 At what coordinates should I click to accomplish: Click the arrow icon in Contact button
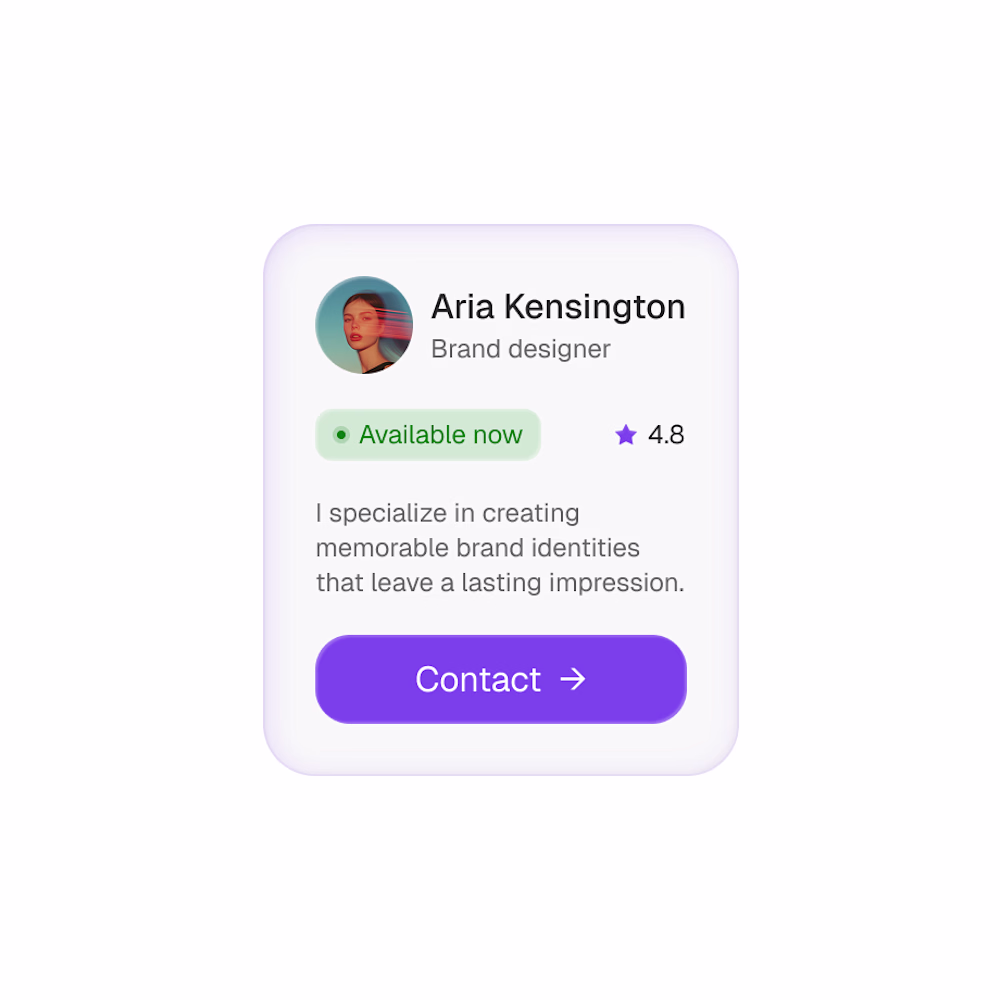coord(572,679)
